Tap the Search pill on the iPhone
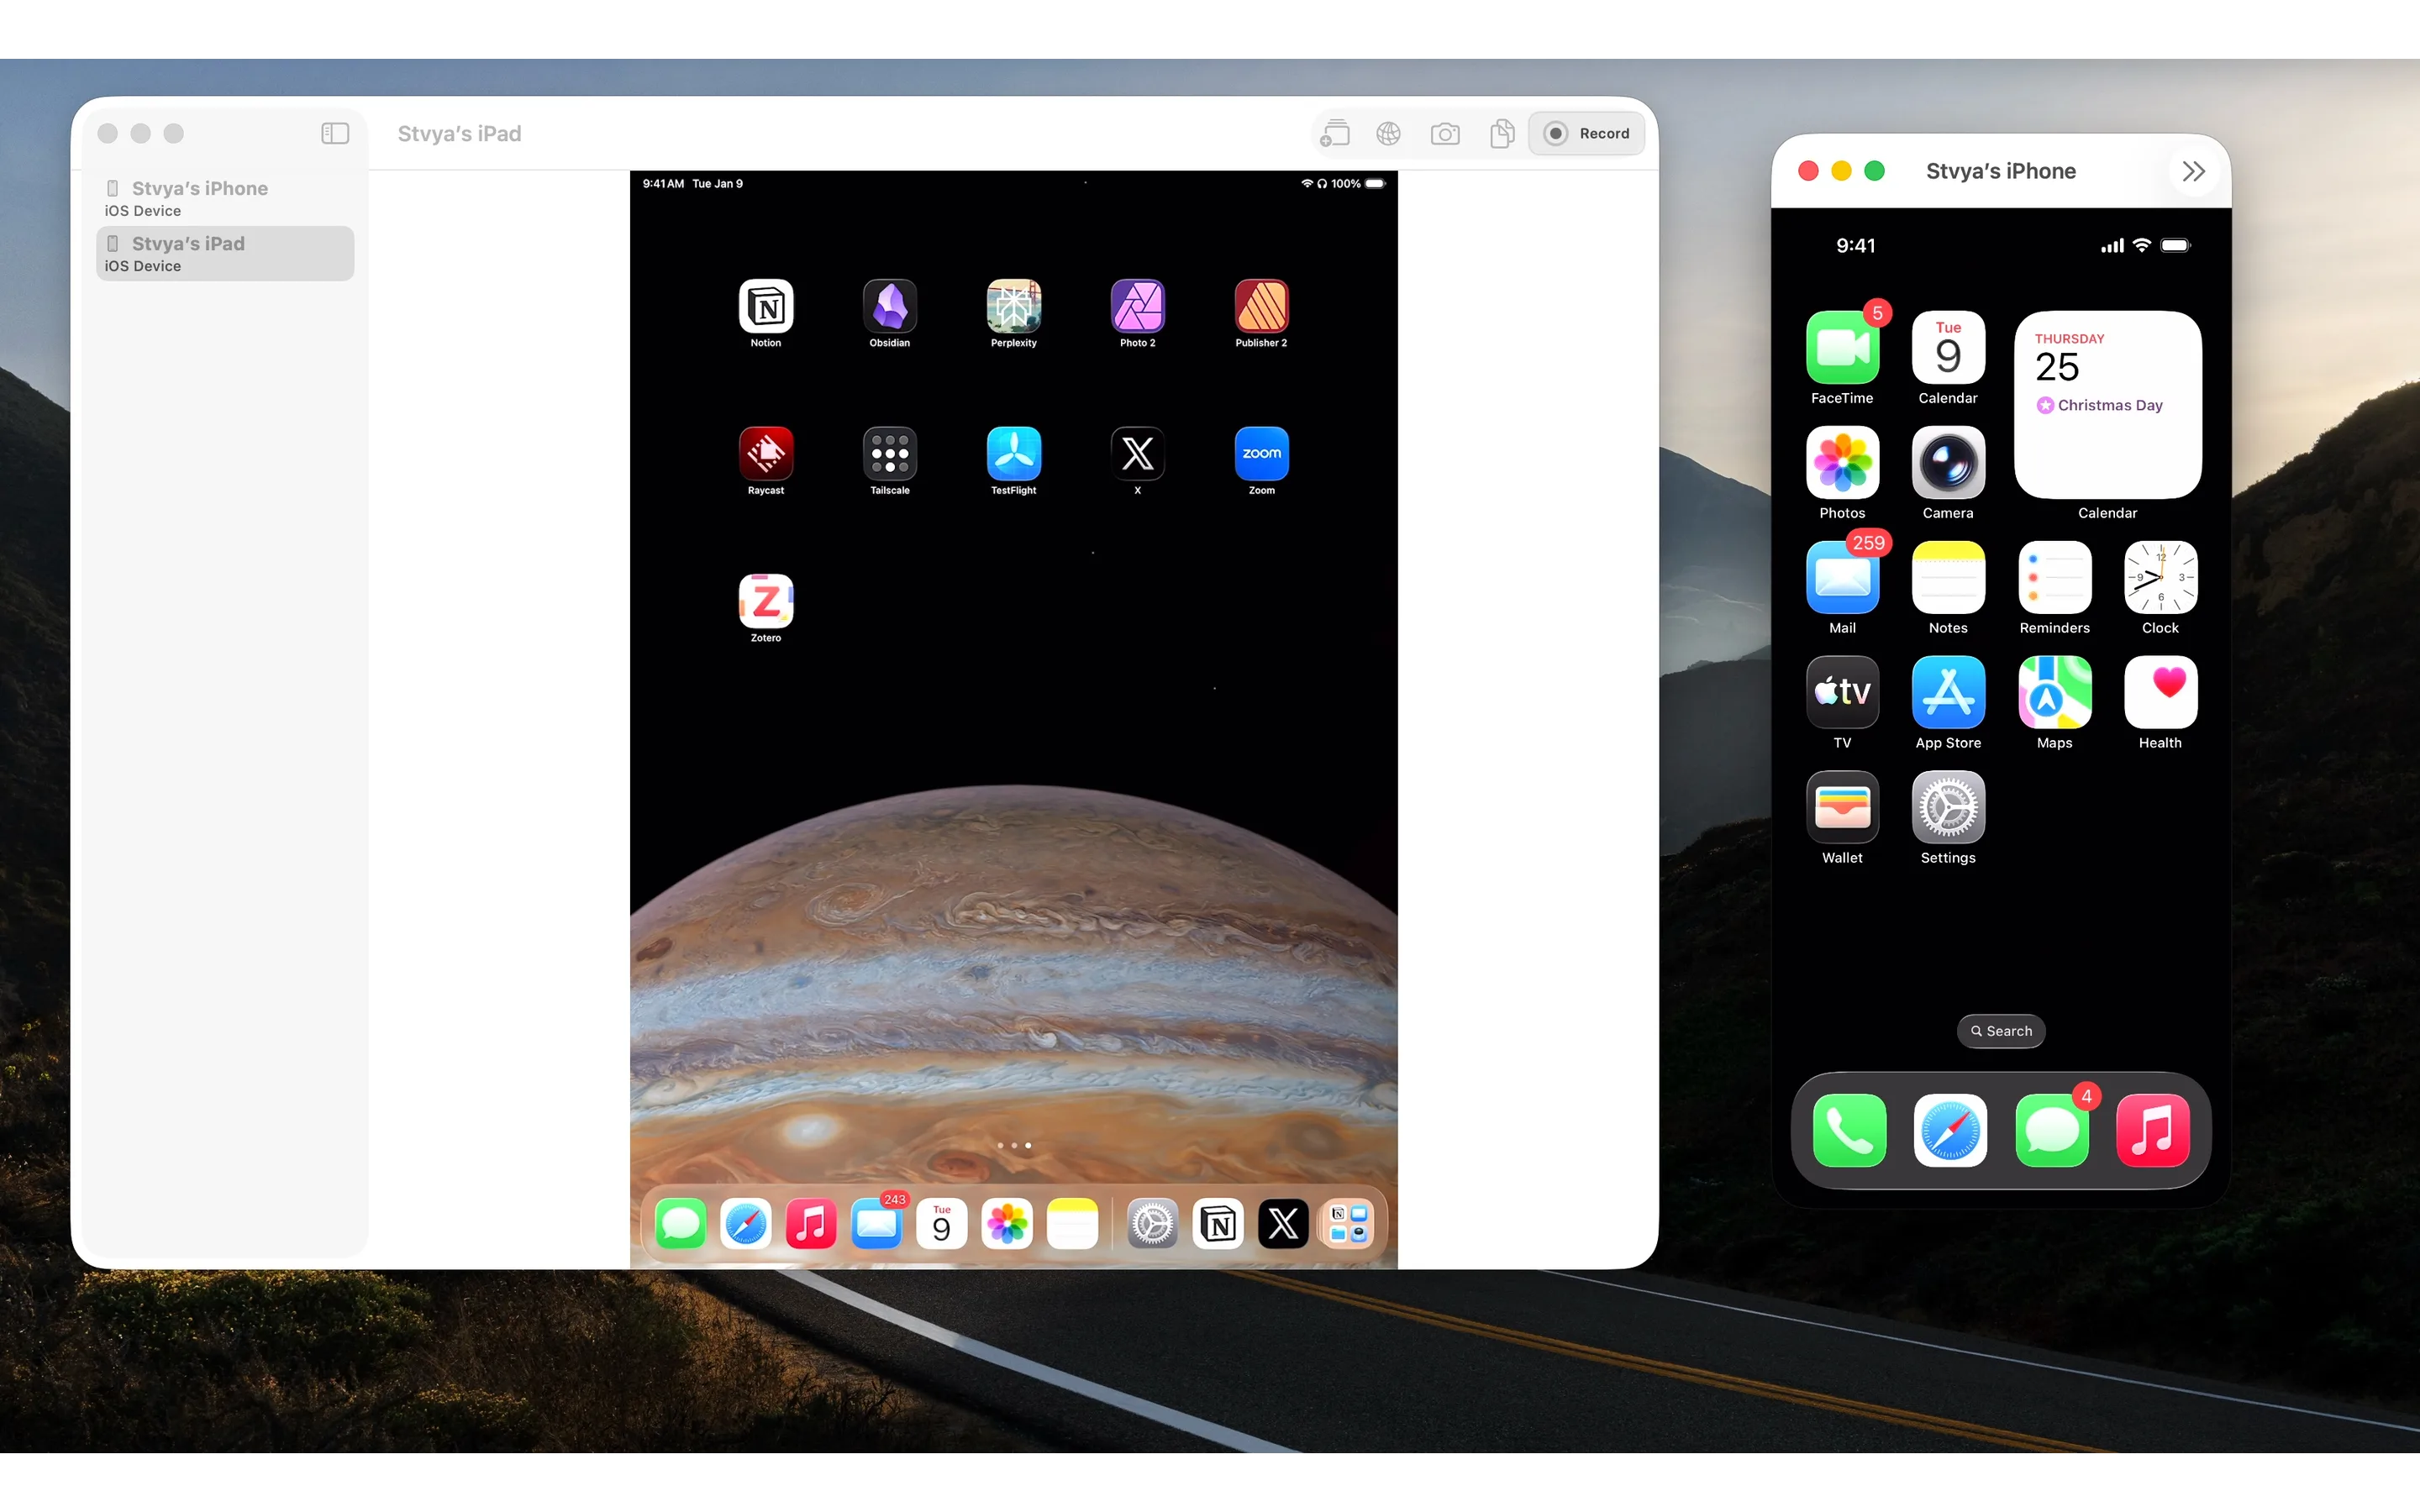 tap(2000, 1031)
